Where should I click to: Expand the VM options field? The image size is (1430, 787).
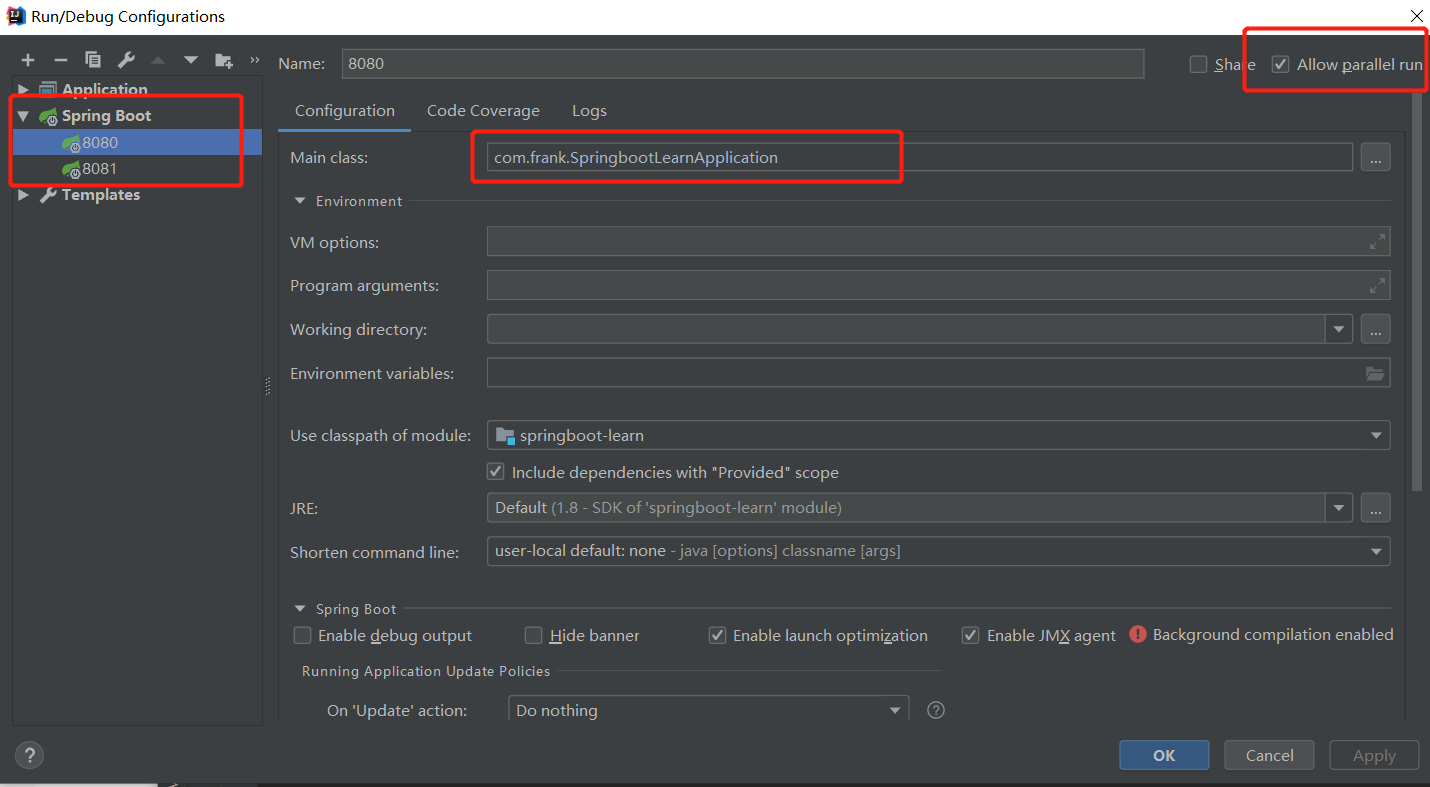1377,241
